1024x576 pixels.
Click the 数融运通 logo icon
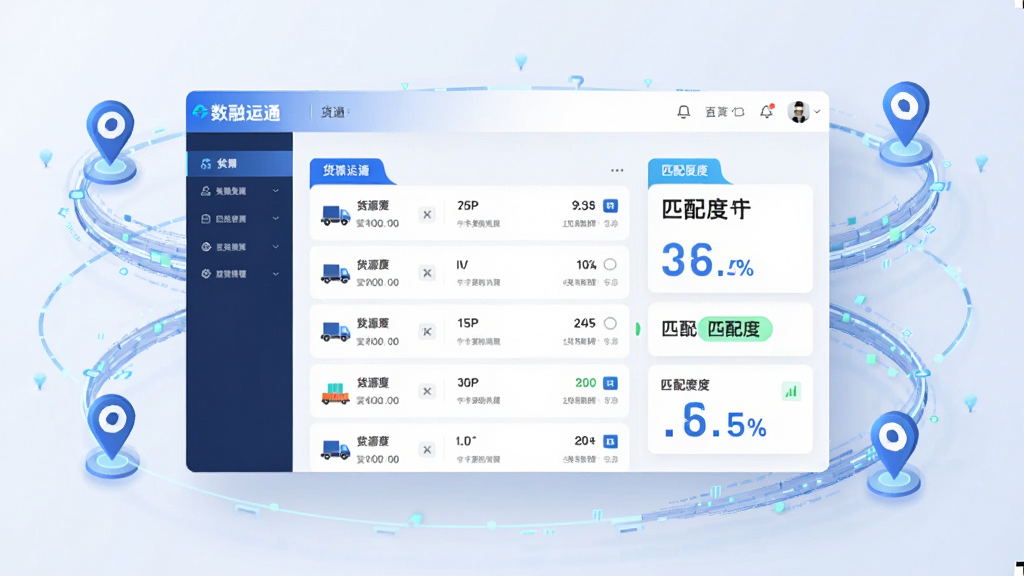[x=200, y=112]
